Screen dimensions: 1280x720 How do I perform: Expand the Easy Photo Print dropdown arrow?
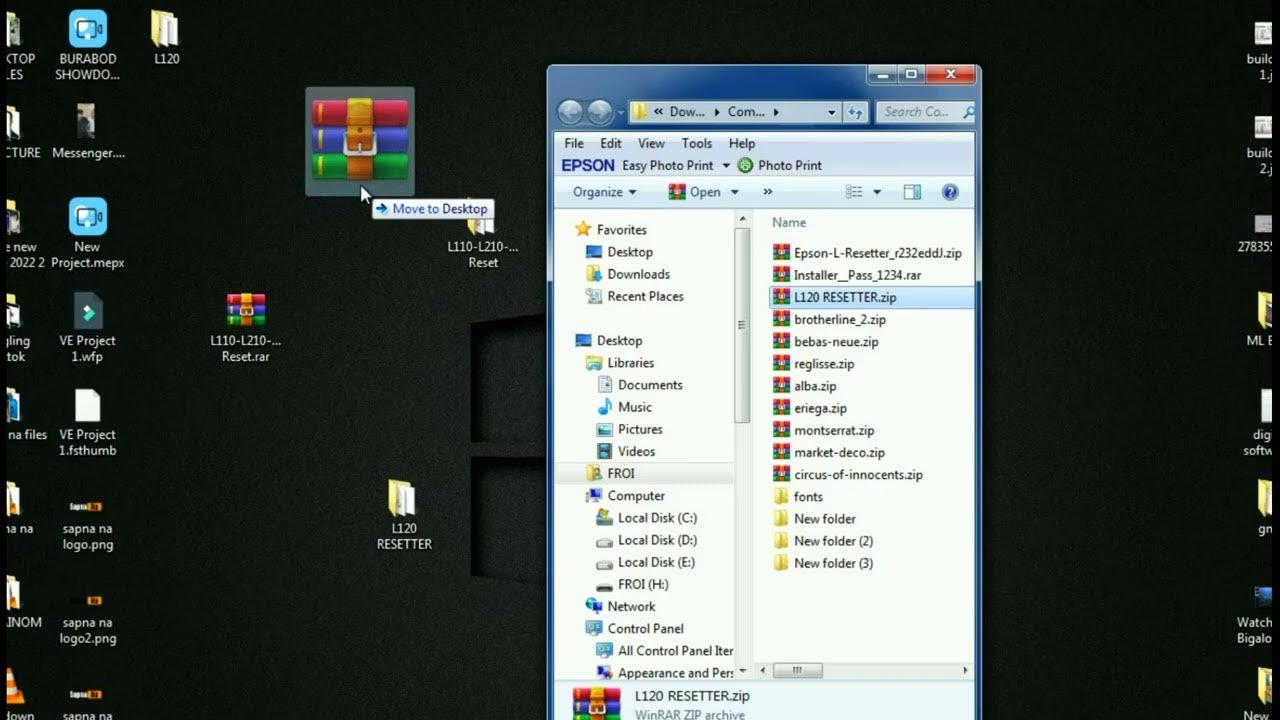tap(726, 165)
